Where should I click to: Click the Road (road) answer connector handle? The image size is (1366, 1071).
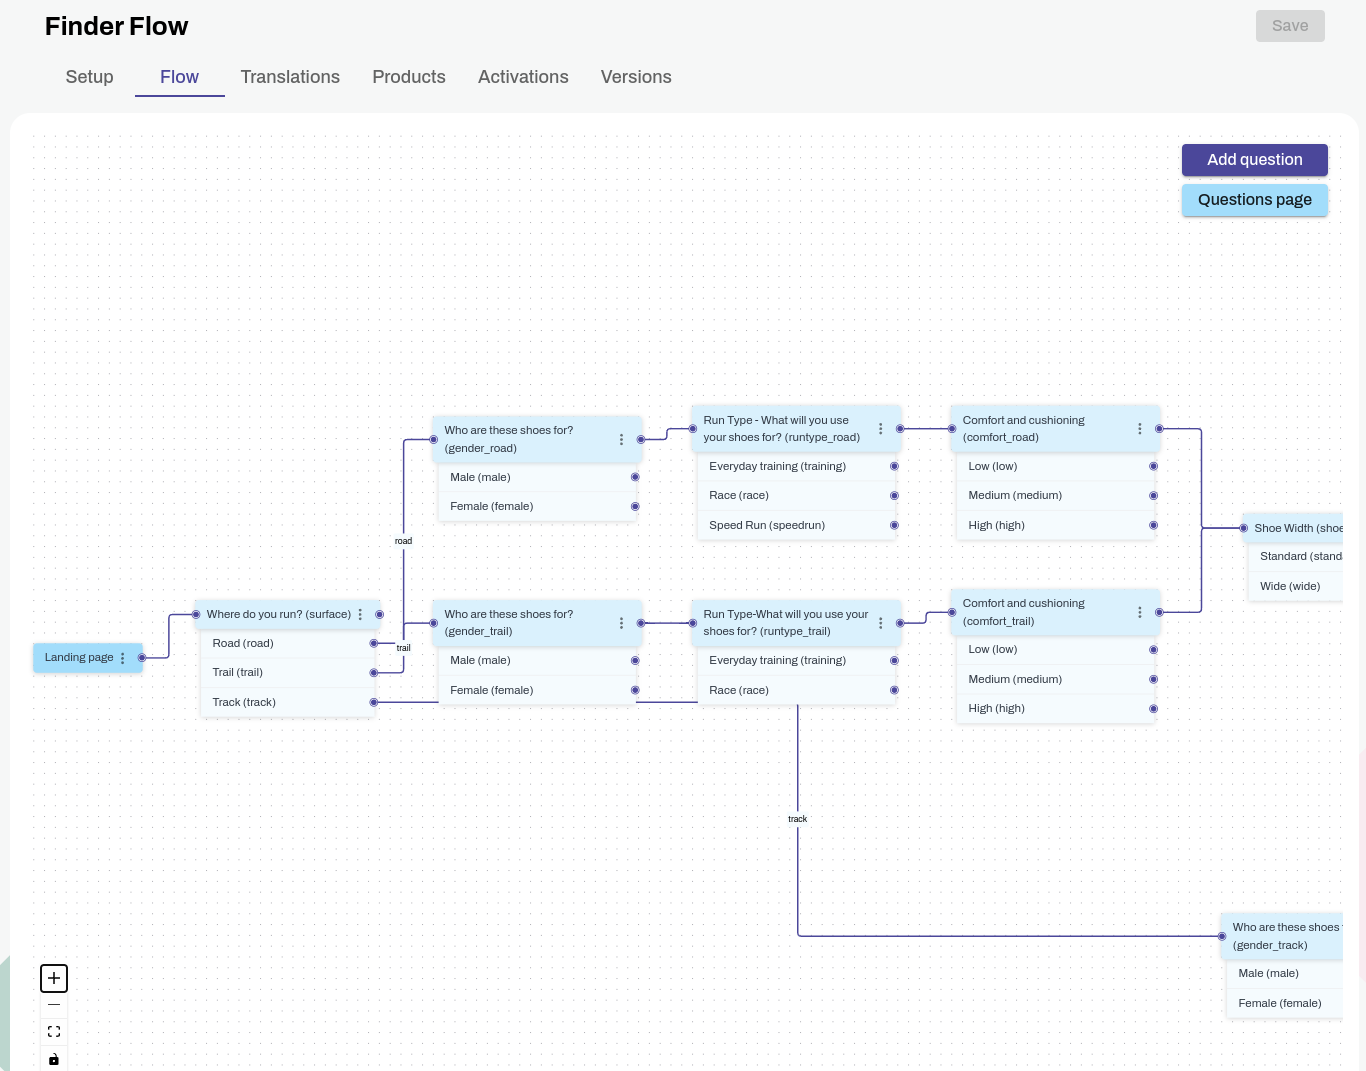(x=374, y=644)
